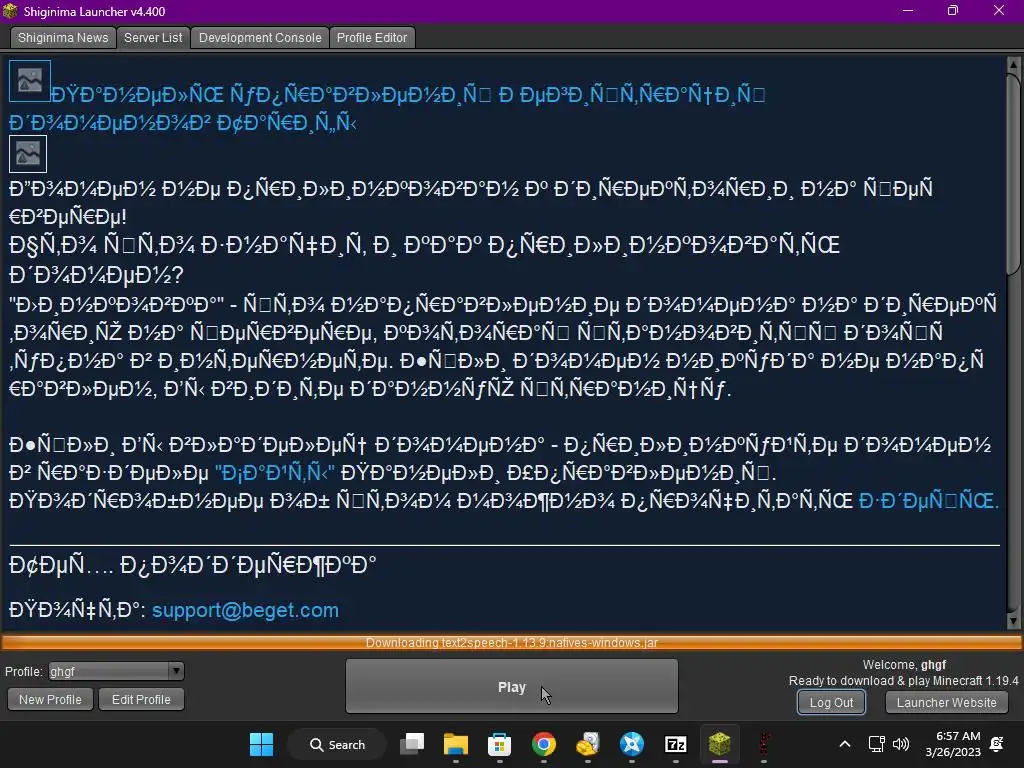Click the Shiginima Launcher title bar icon

click(10, 11)
